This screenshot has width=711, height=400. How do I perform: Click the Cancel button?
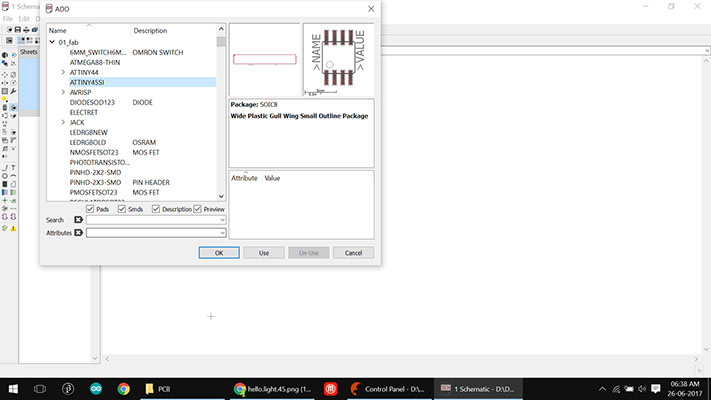[353, 253]
